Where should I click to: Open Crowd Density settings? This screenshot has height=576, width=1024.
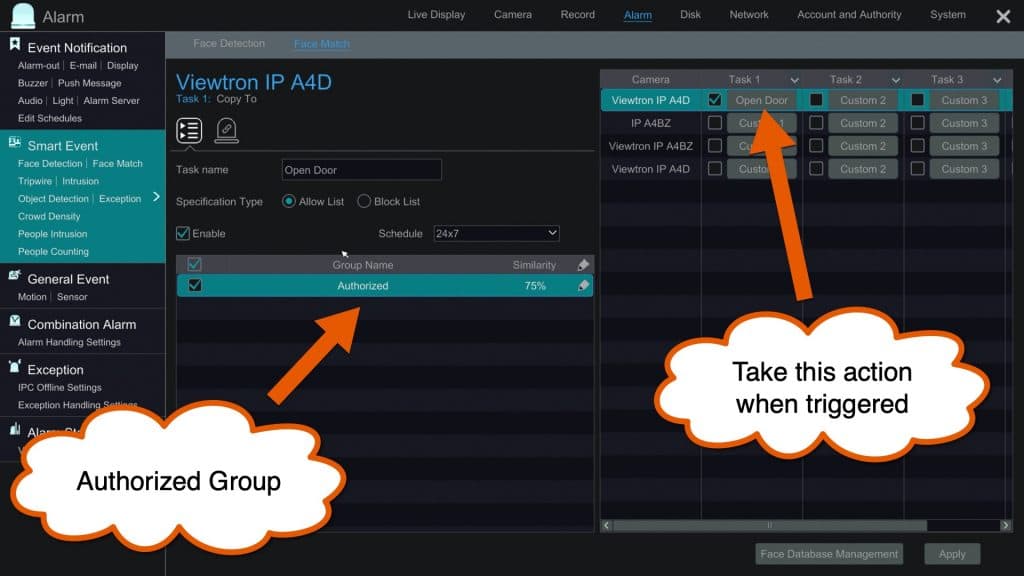tap(49, 216)
